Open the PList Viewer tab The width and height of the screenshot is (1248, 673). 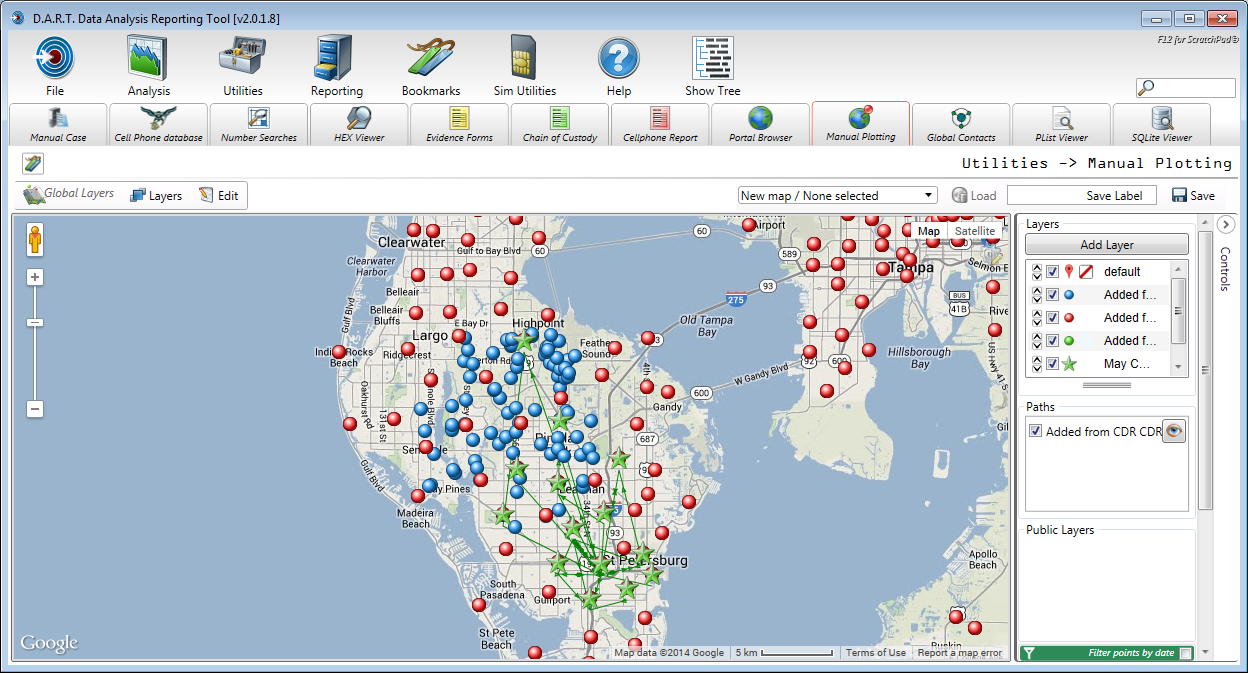(x=1061, y=125)
